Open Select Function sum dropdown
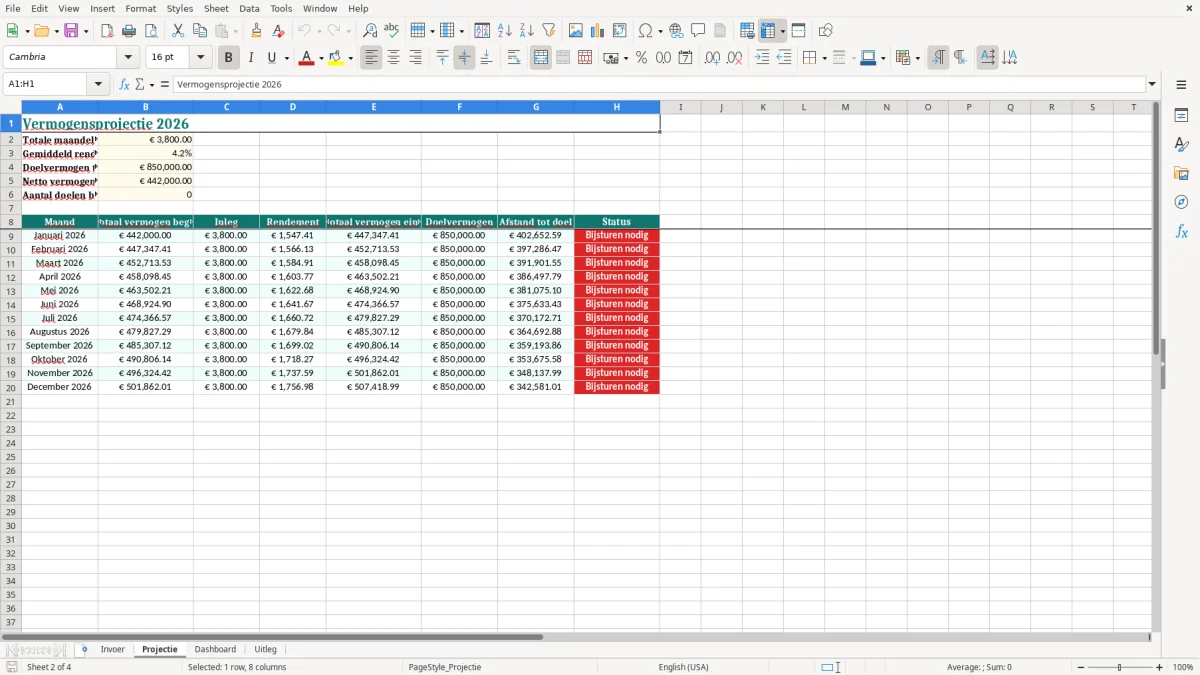Viewport: 1200px width, 675px height. (152, 85)
